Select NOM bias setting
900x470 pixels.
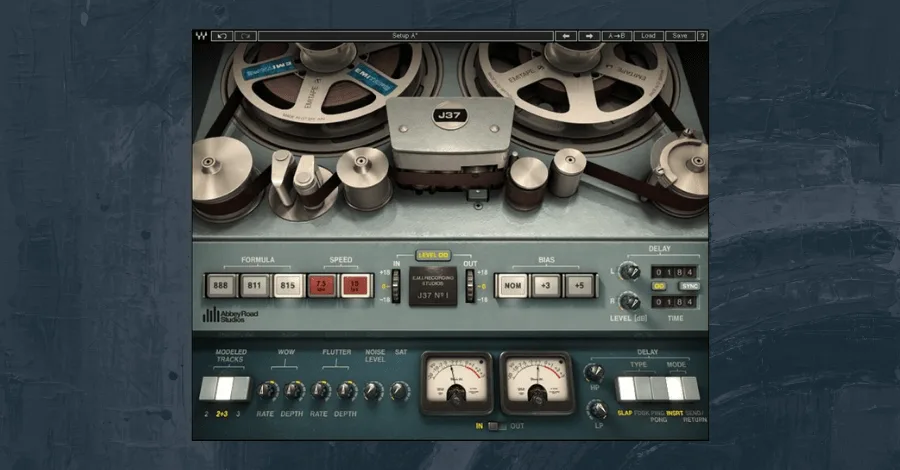(x=513, y=285)
